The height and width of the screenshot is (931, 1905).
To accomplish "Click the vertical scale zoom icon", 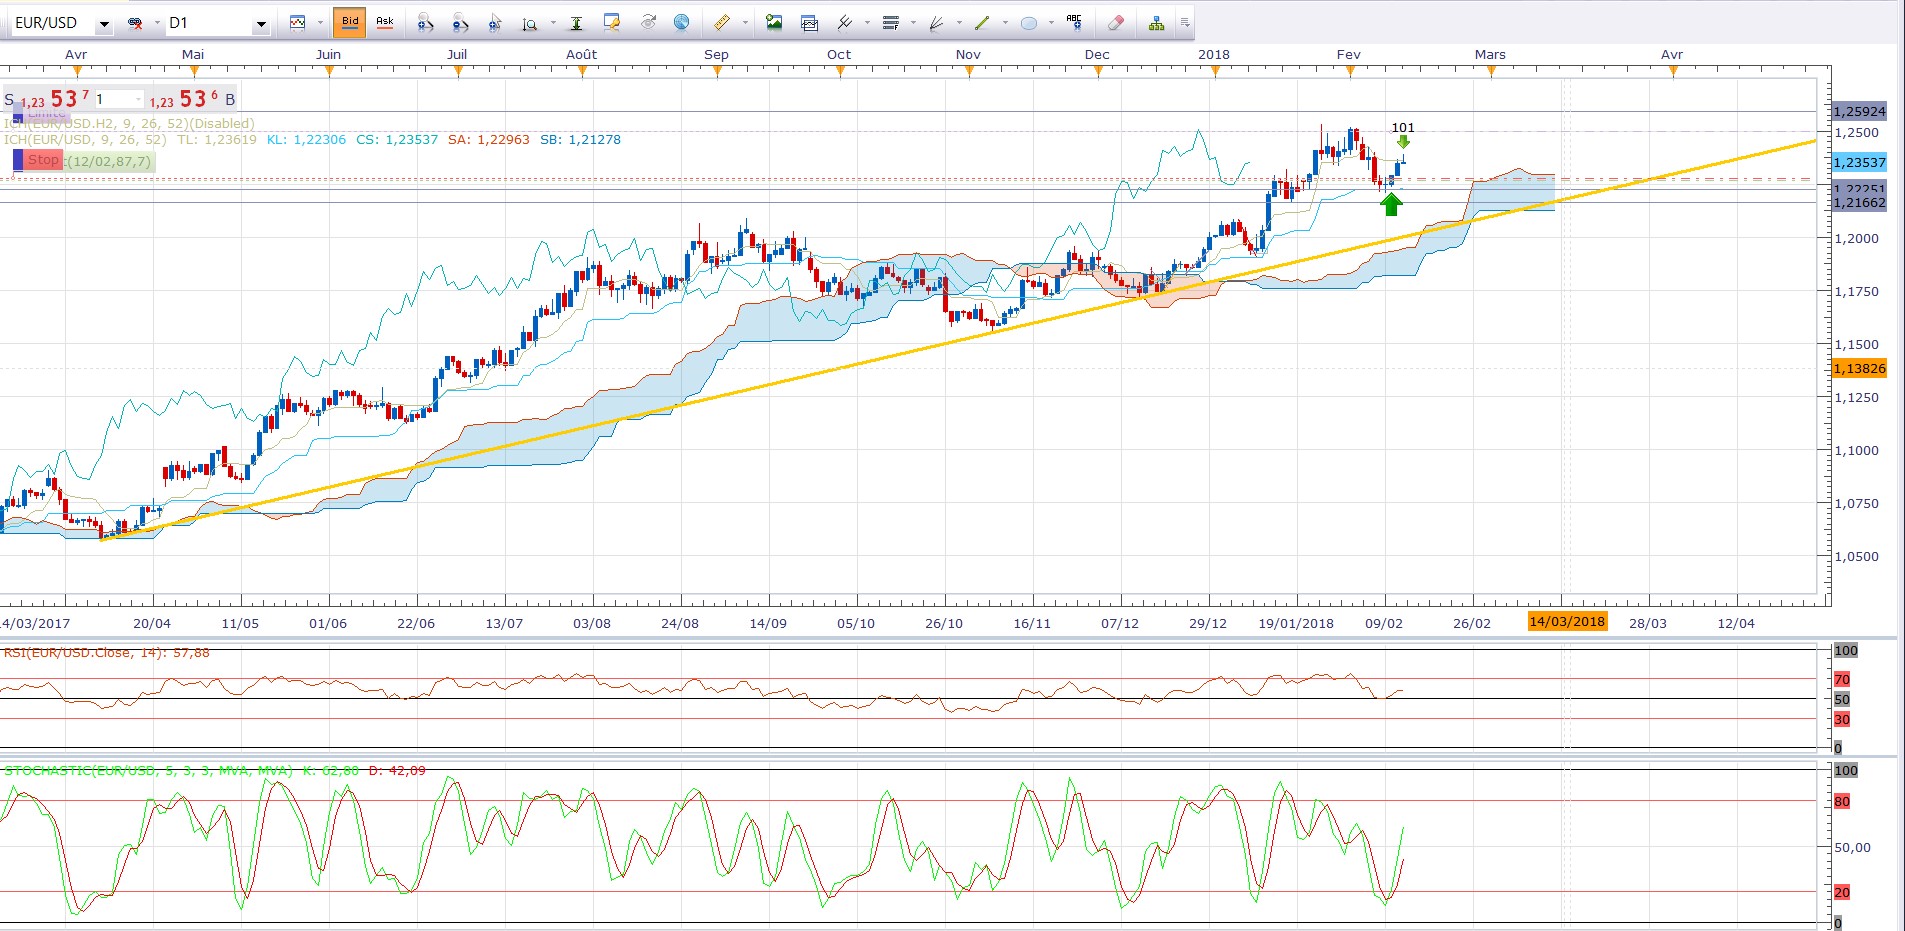I will pos(531,23).
